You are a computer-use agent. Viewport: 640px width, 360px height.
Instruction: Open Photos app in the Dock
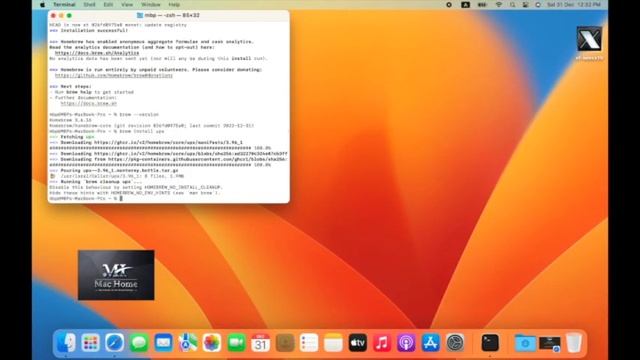coord(212,342)
